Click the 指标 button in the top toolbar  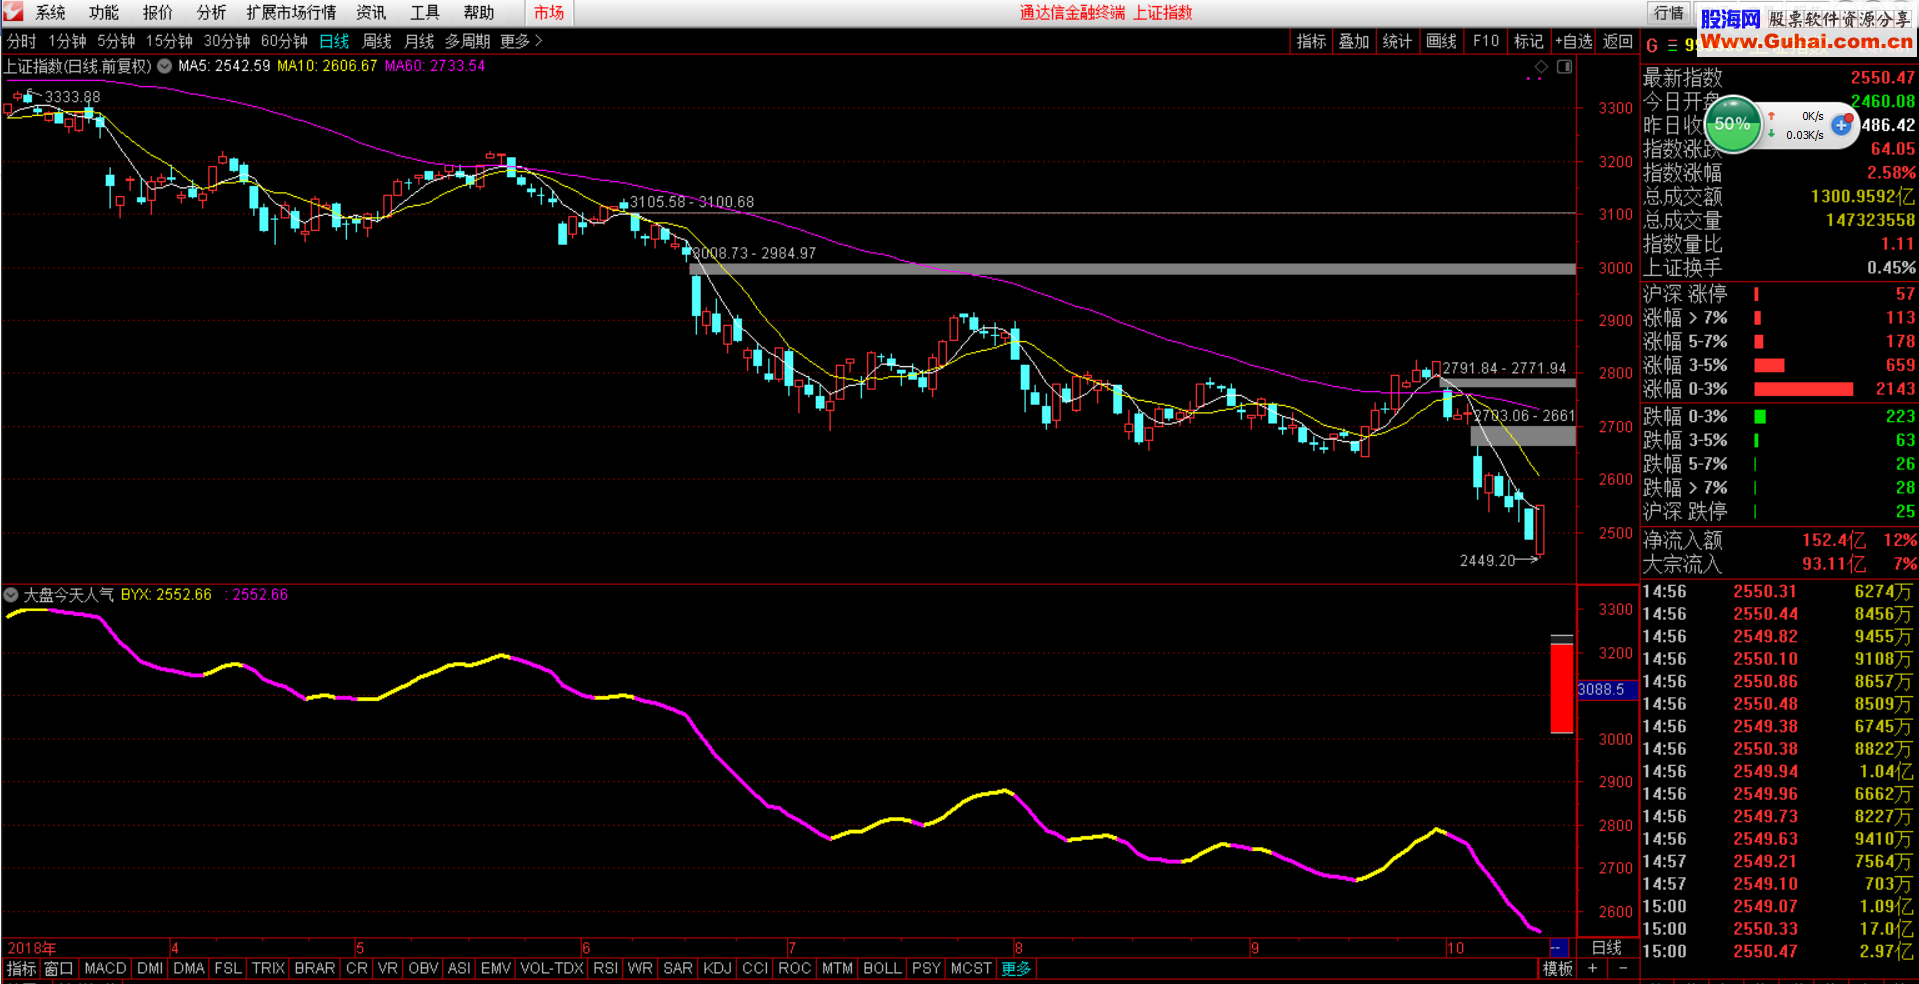click(x=1311, y=41)
